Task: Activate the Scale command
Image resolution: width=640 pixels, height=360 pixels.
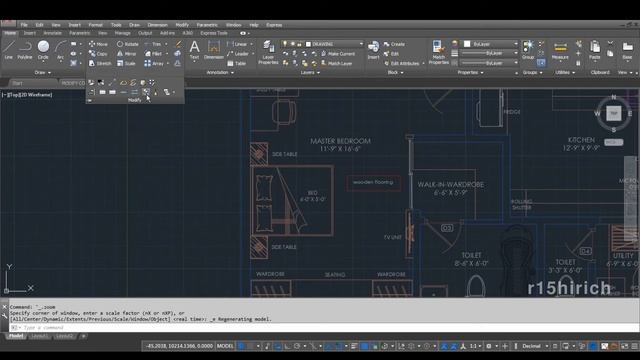Action: click(126, 64)
